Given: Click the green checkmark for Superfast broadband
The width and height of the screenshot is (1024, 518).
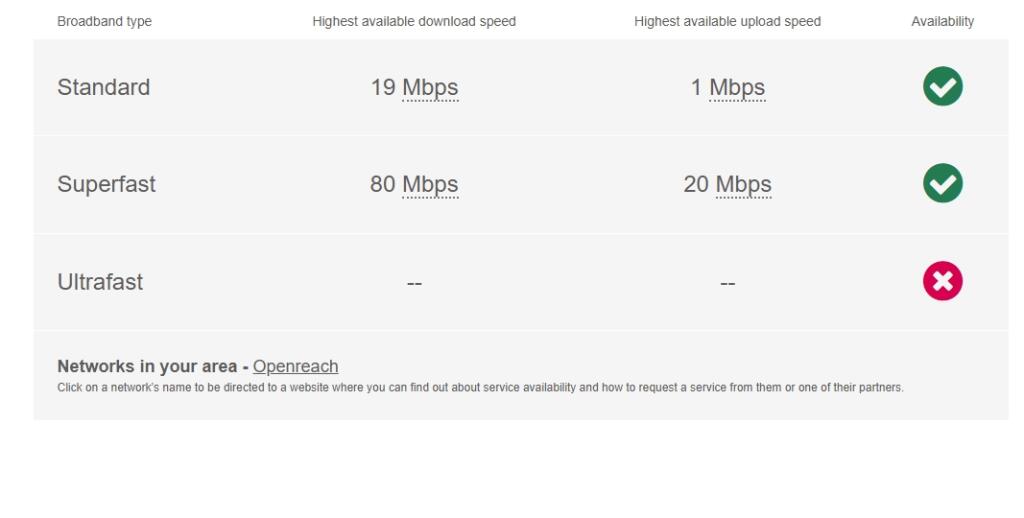Looking at the screenshot, I should coord(942,183).
